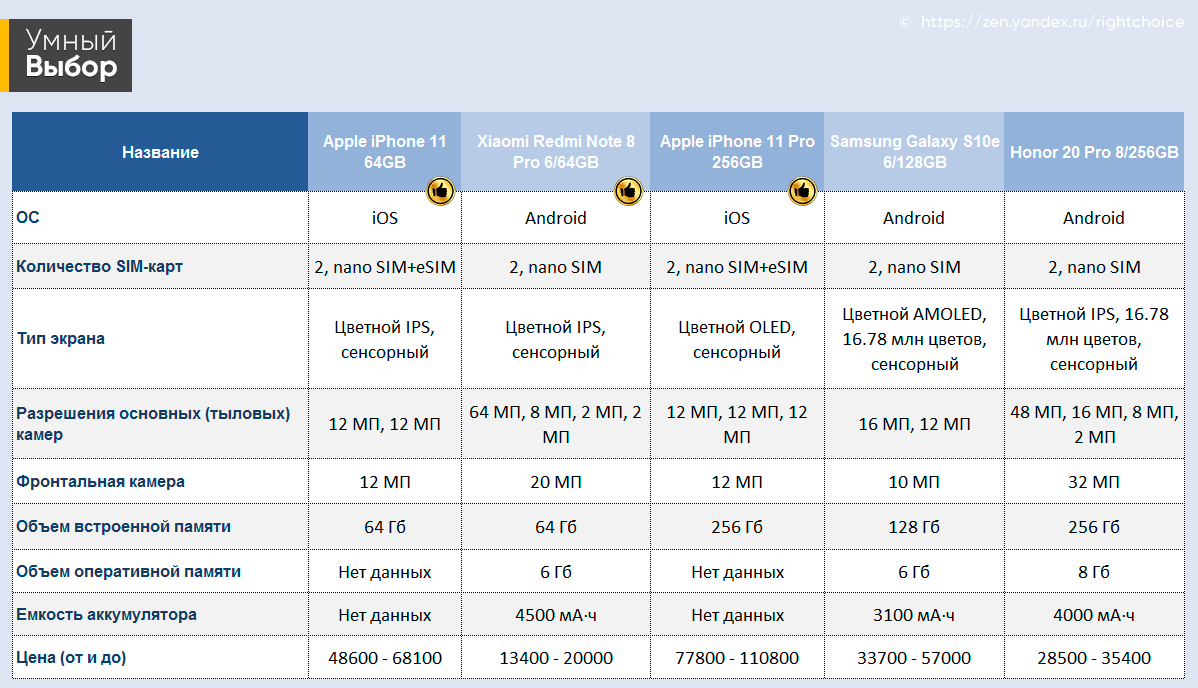Select the 8 Гб RAM cell
1198x688 pixels.
pyautogui.click(x=1094, y=572)
